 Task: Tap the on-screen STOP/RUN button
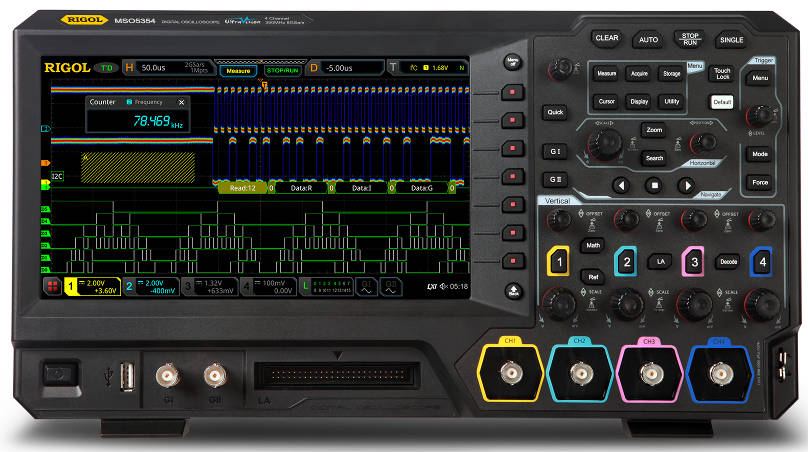pyautogui.click(x=282, y=71)
